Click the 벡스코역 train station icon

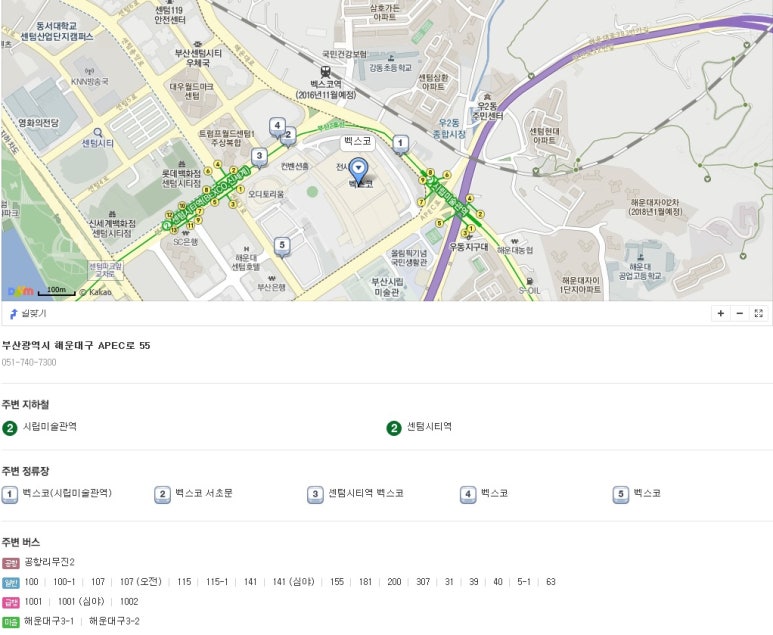(x=325, y=71)
